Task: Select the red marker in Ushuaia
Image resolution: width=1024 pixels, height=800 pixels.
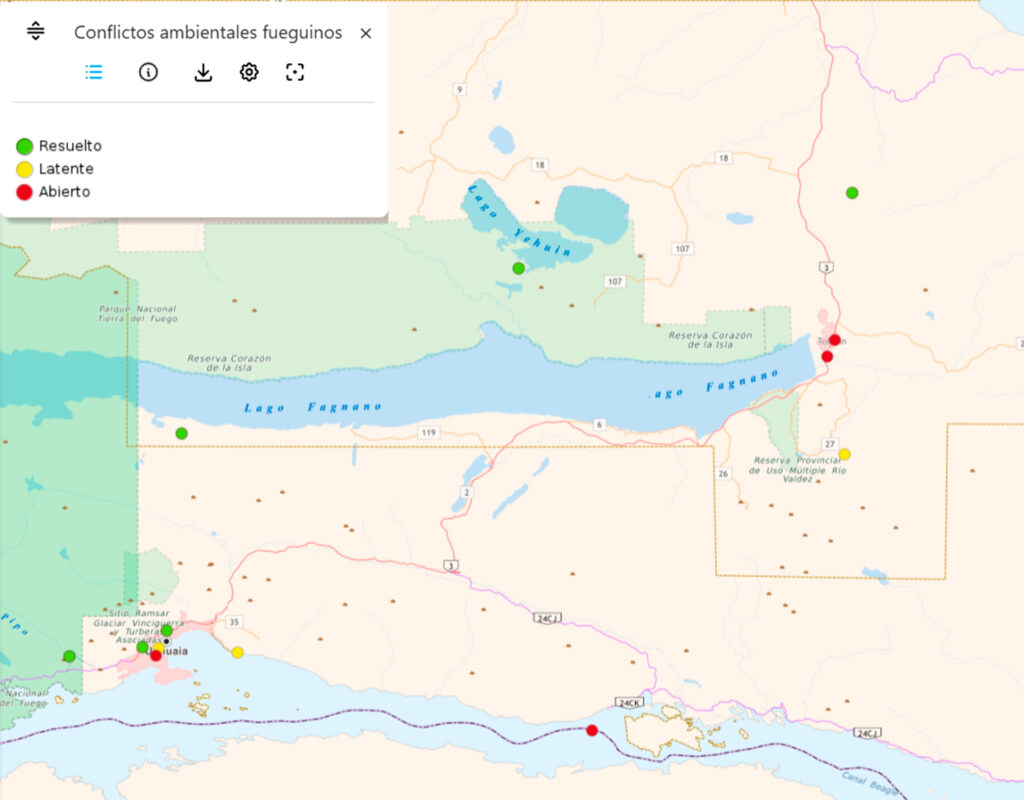Action: pyautogui.click(x=156, y=656)
